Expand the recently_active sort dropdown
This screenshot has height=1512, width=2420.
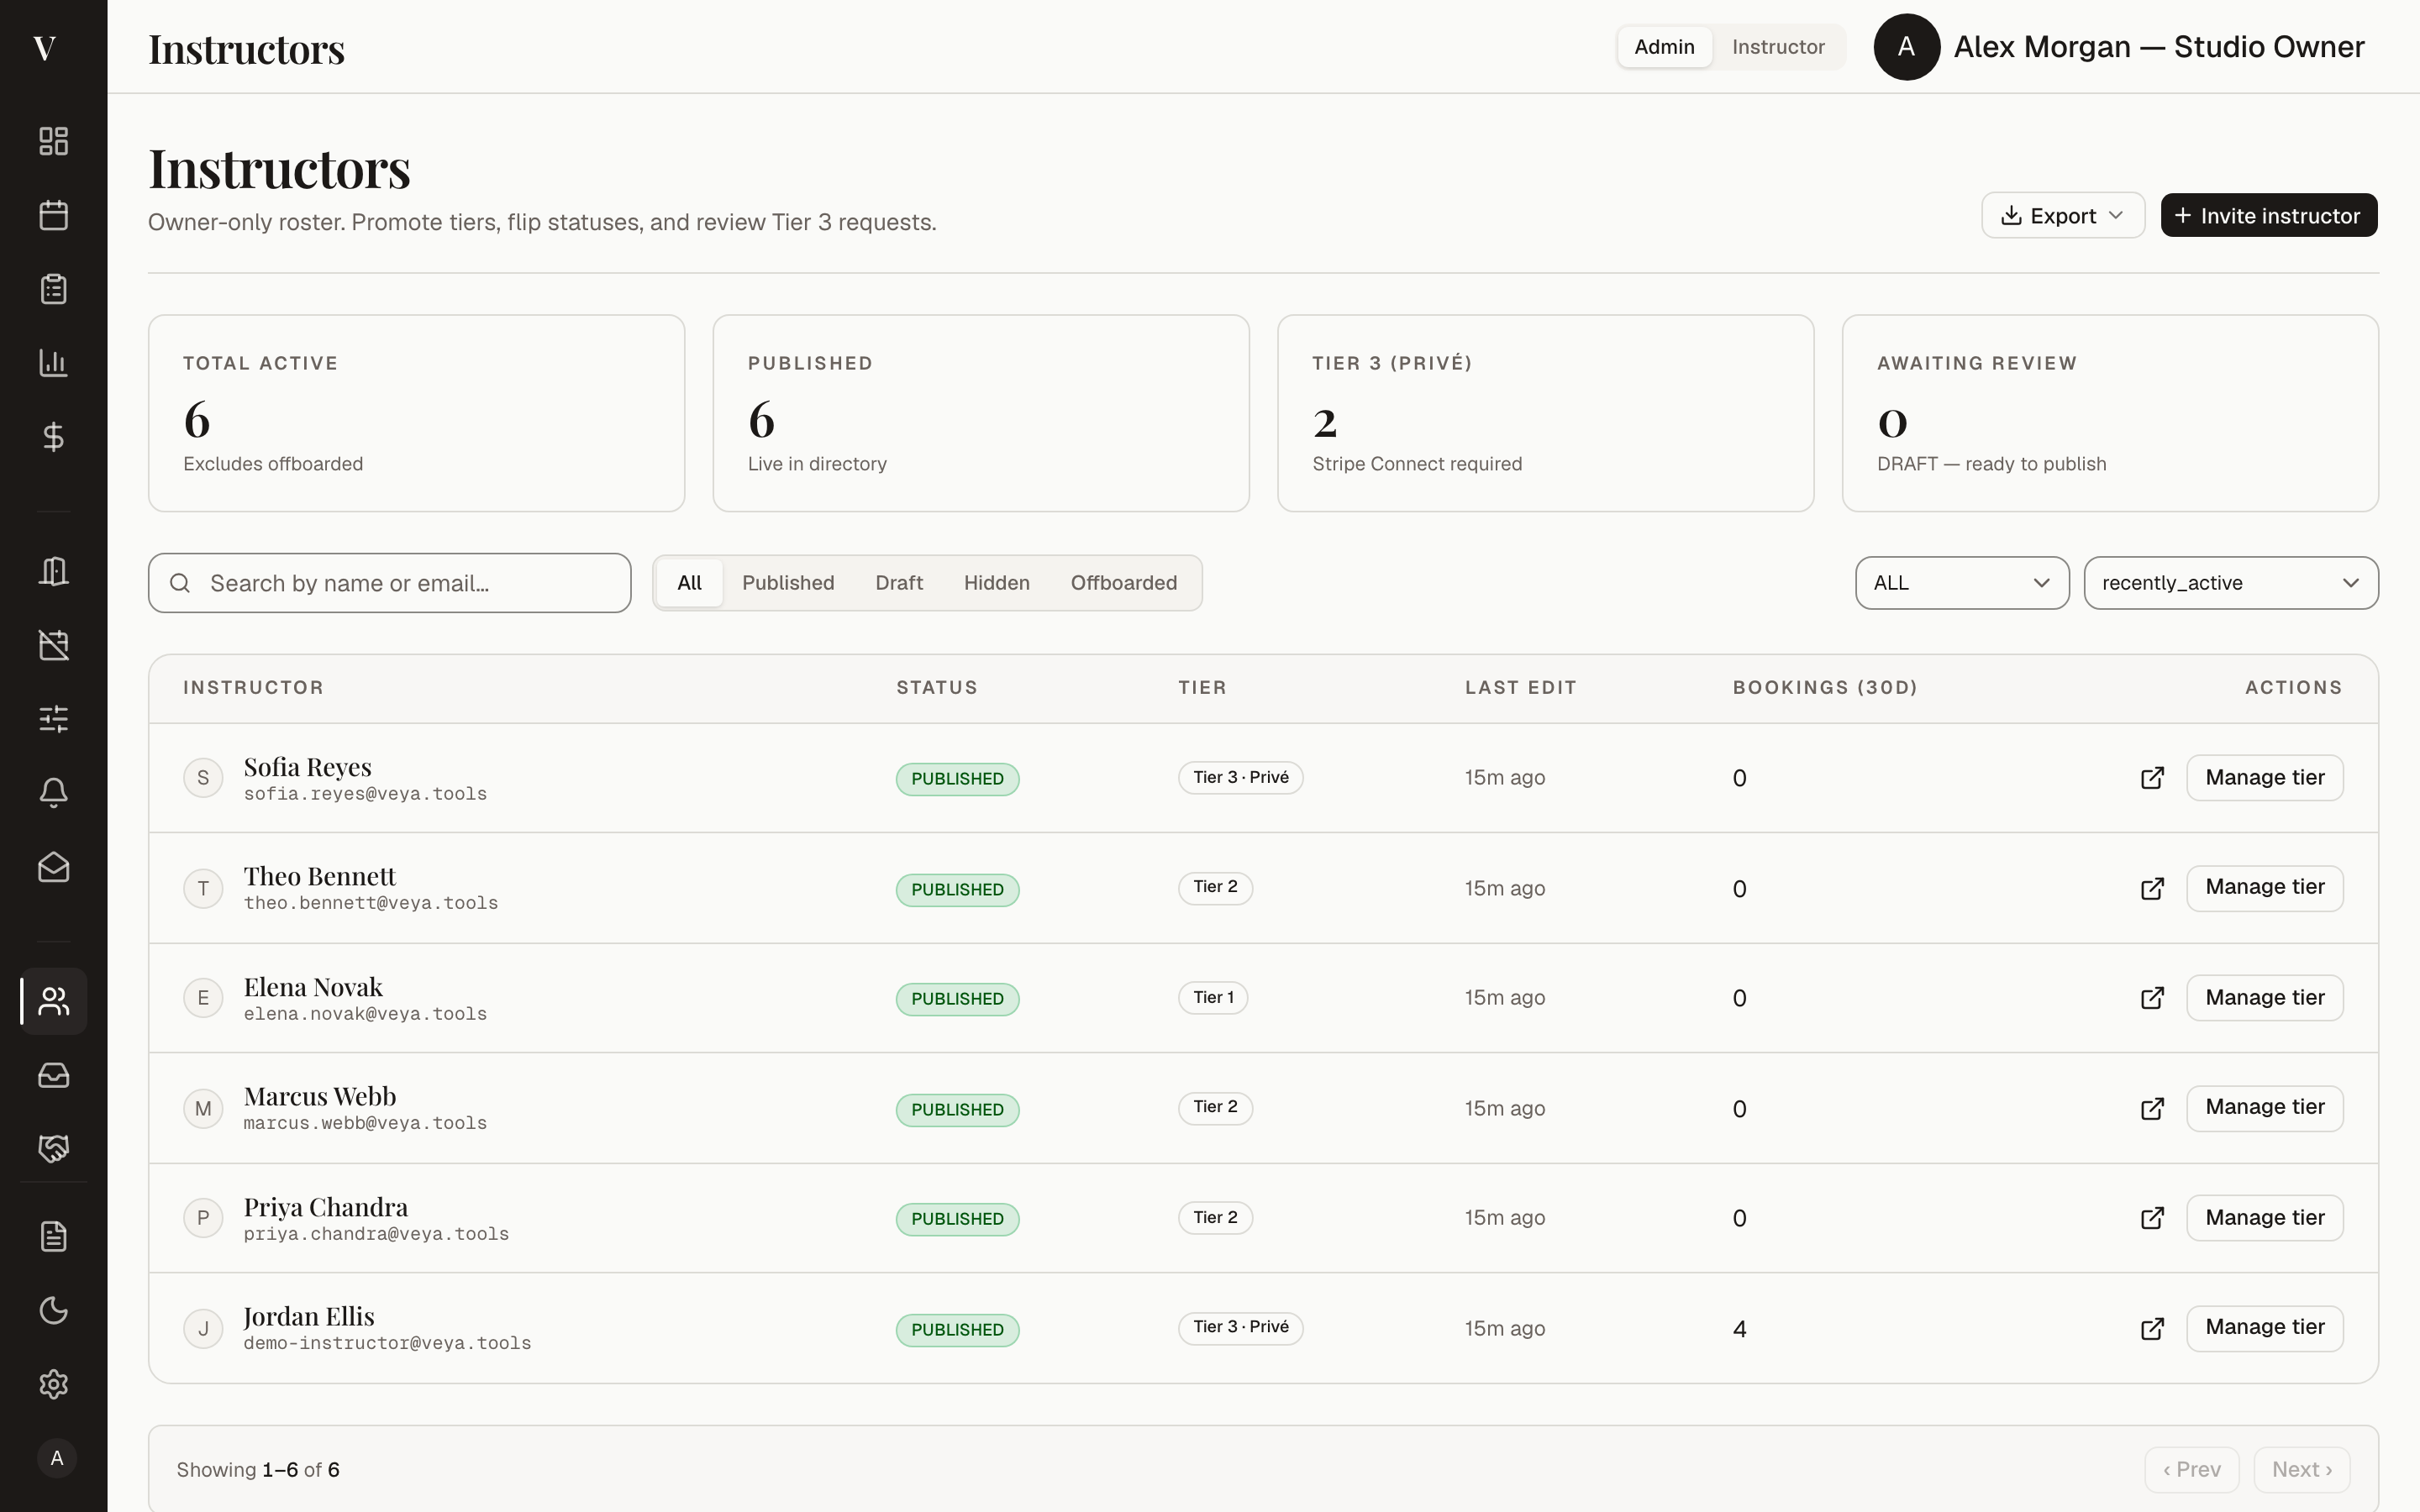pyautogui.click(x=2231, y=583)
